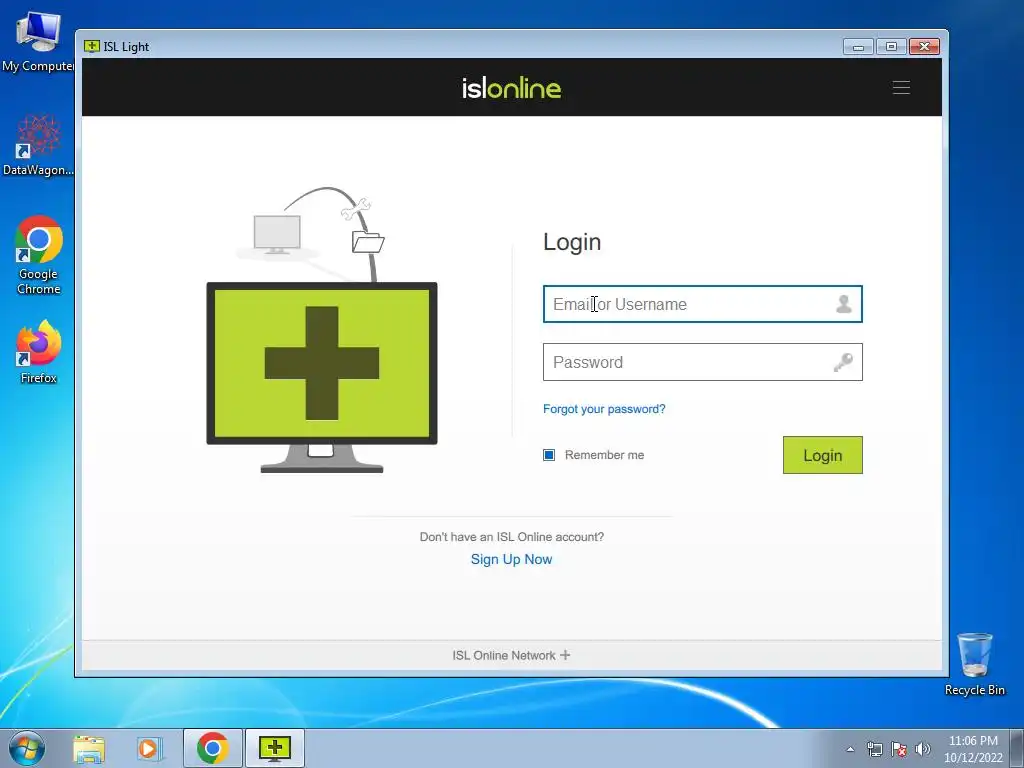Open the Windows Start menu
The image size is (1024, 768).
27,748
